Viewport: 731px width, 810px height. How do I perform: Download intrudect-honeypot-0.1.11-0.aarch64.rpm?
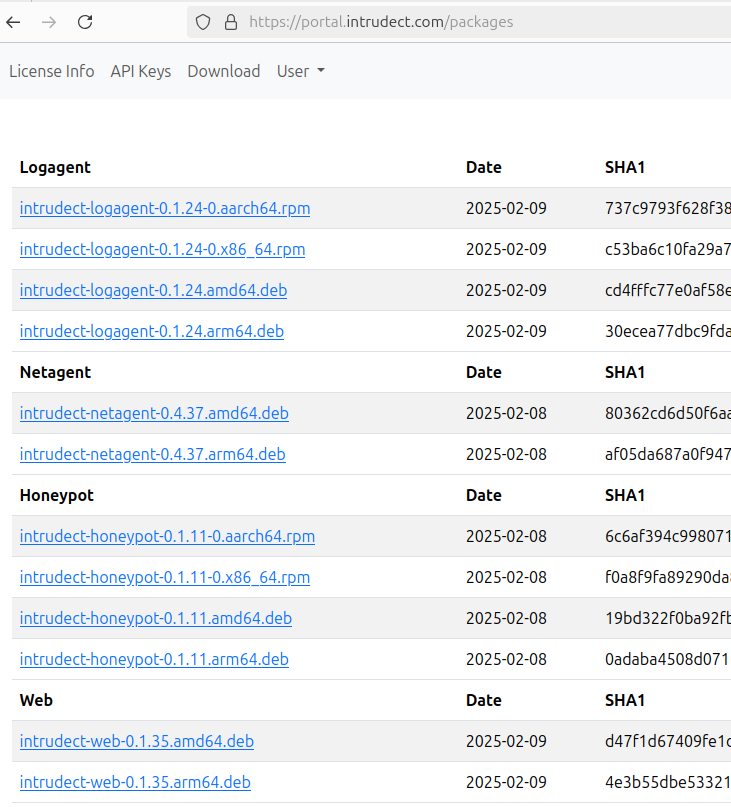(167, 536)
